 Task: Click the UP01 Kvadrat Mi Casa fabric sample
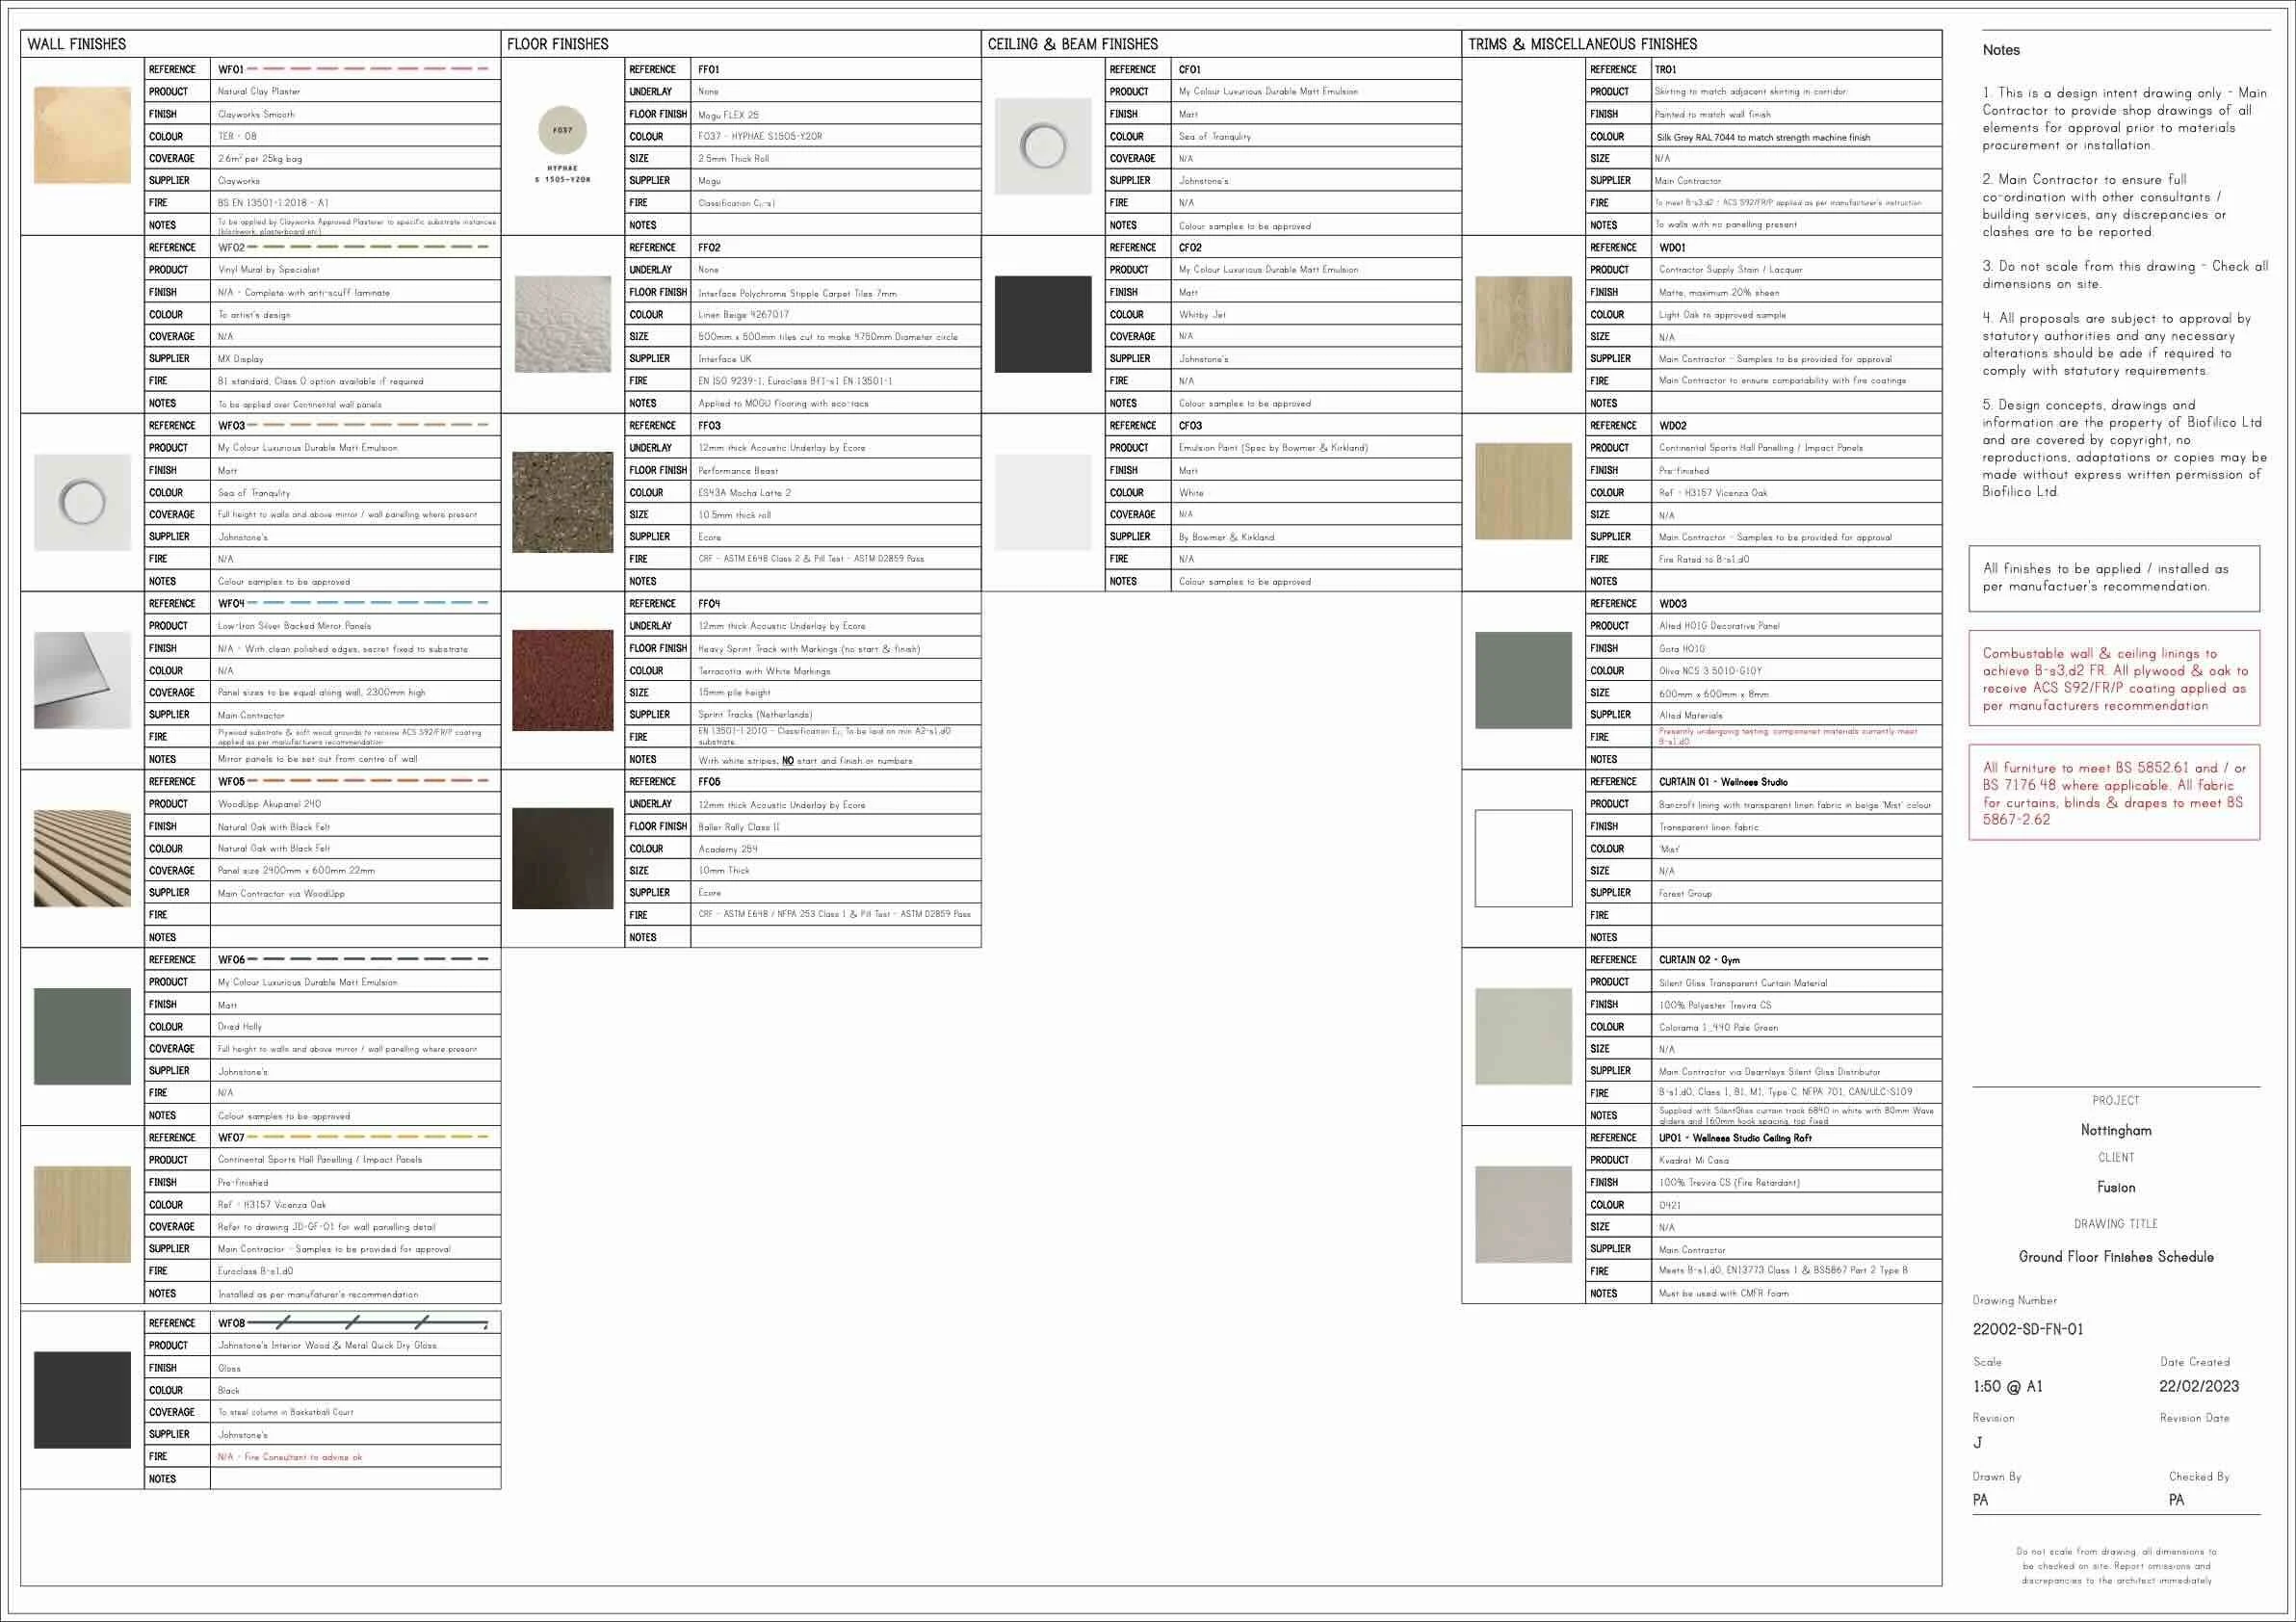coord(1523,1214)
